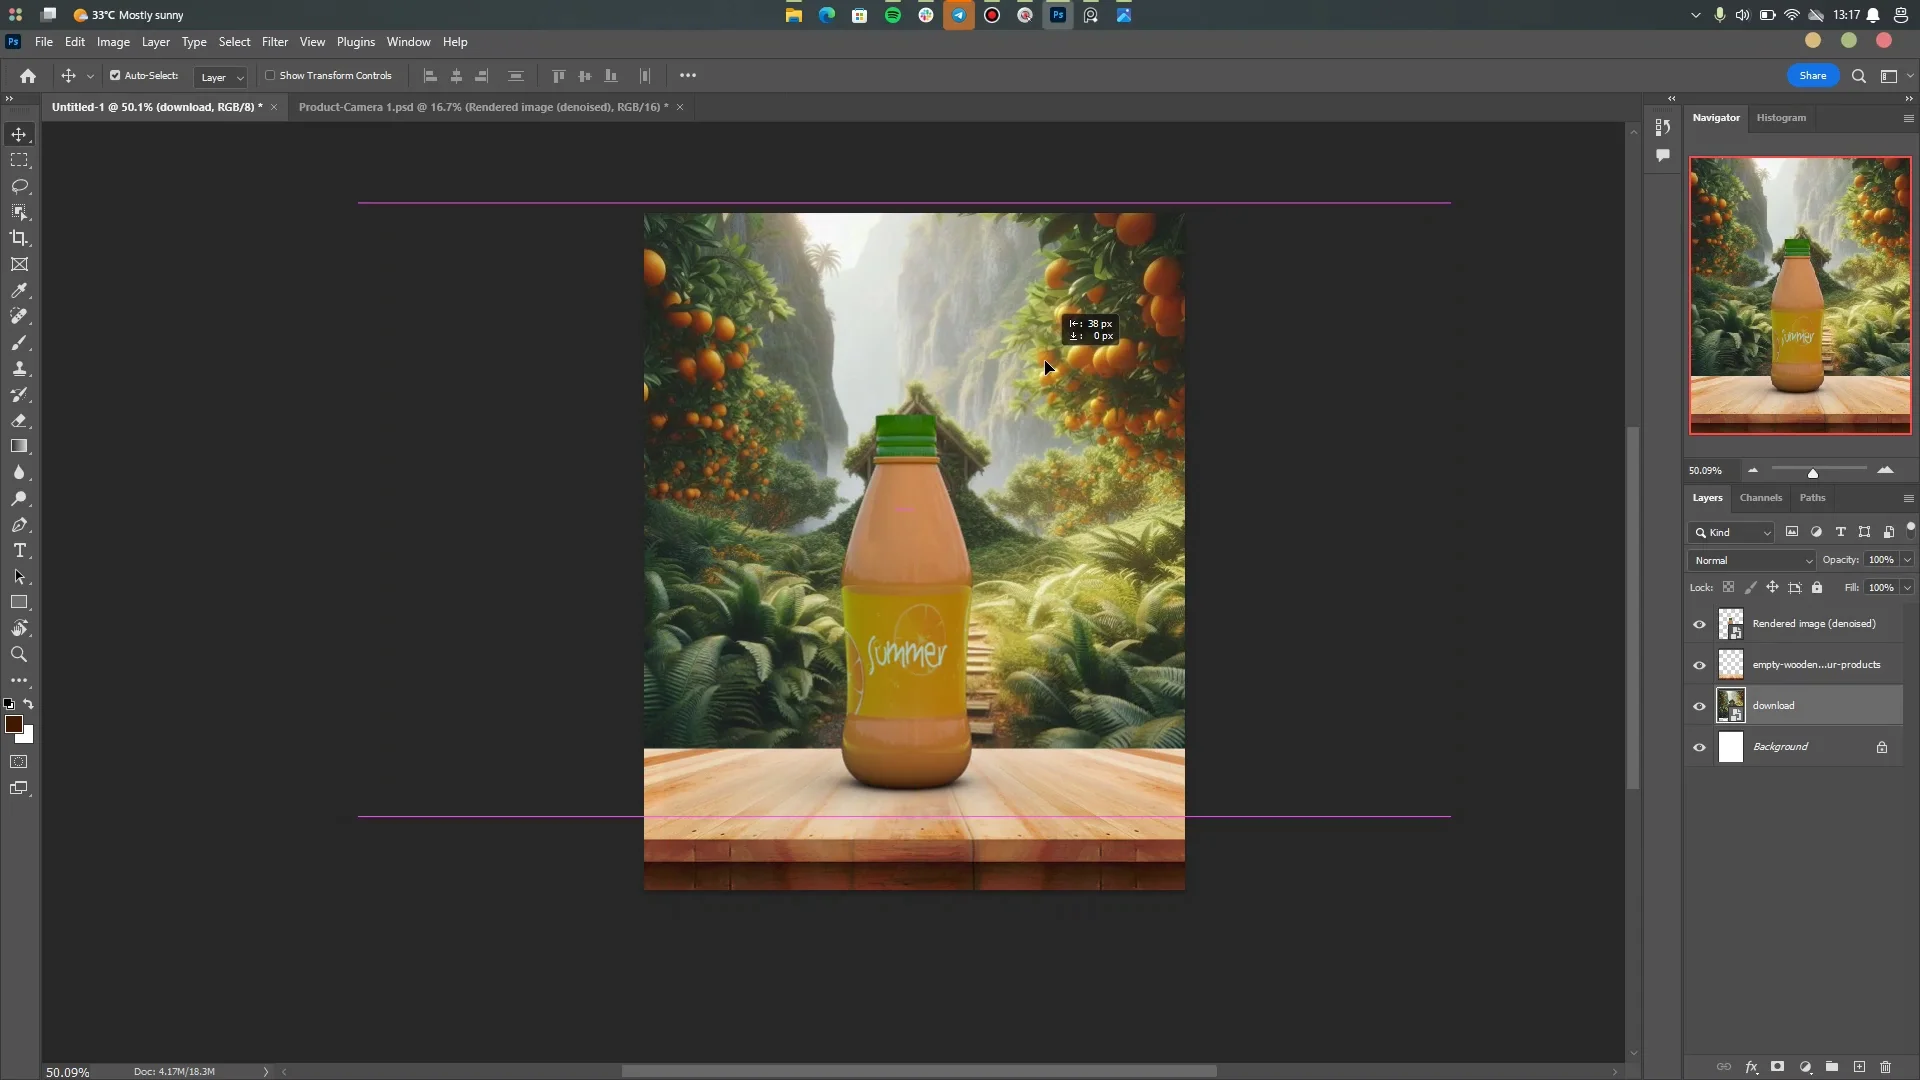This screenshot has height=1080, width=1920.
Task: Open the layer filter Kind dropdown
Action: (x=1732, y=532)
